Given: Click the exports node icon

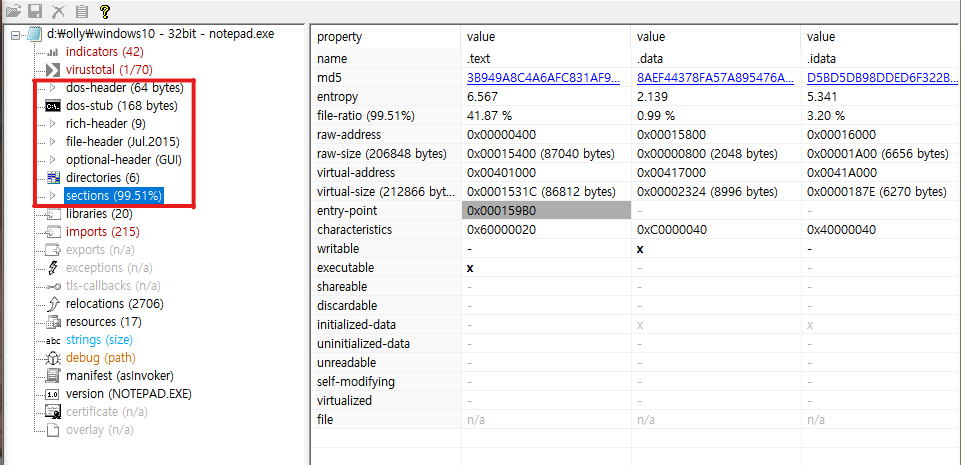Looking at the screenshot, I should point(54,250).
